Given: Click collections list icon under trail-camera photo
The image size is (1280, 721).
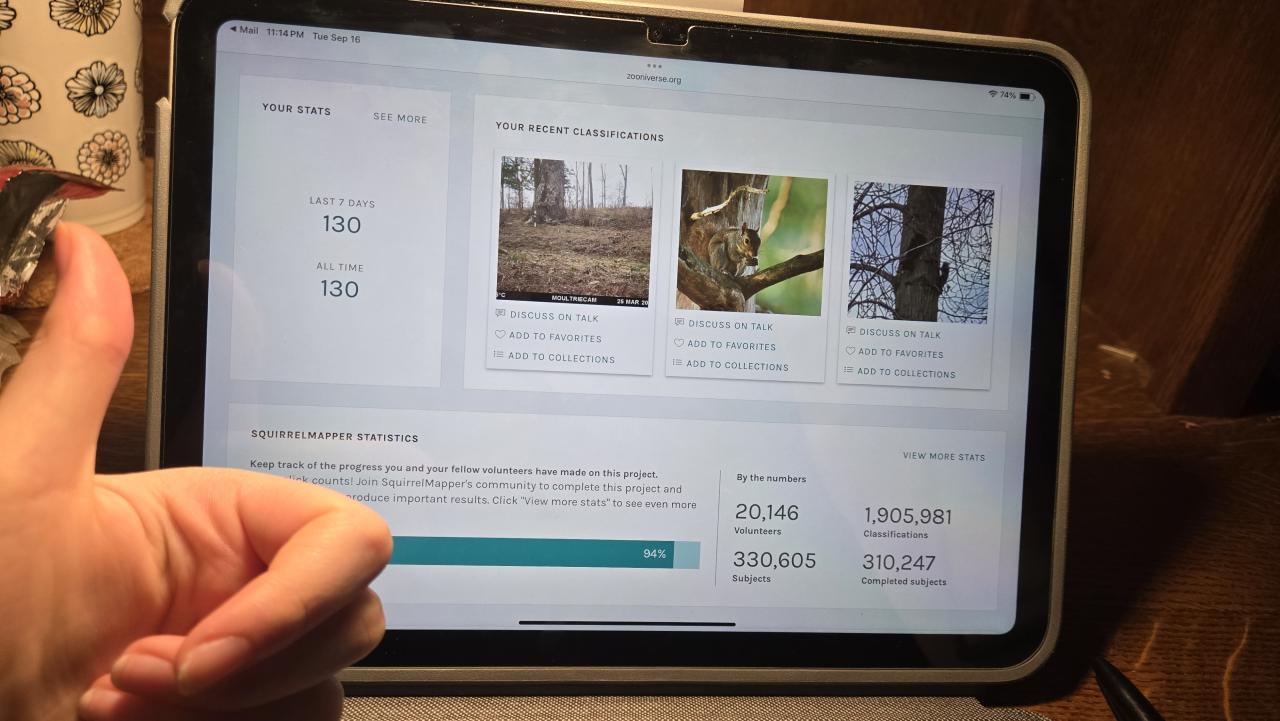Looking at the screenshot, I should (x=499, y=355).
